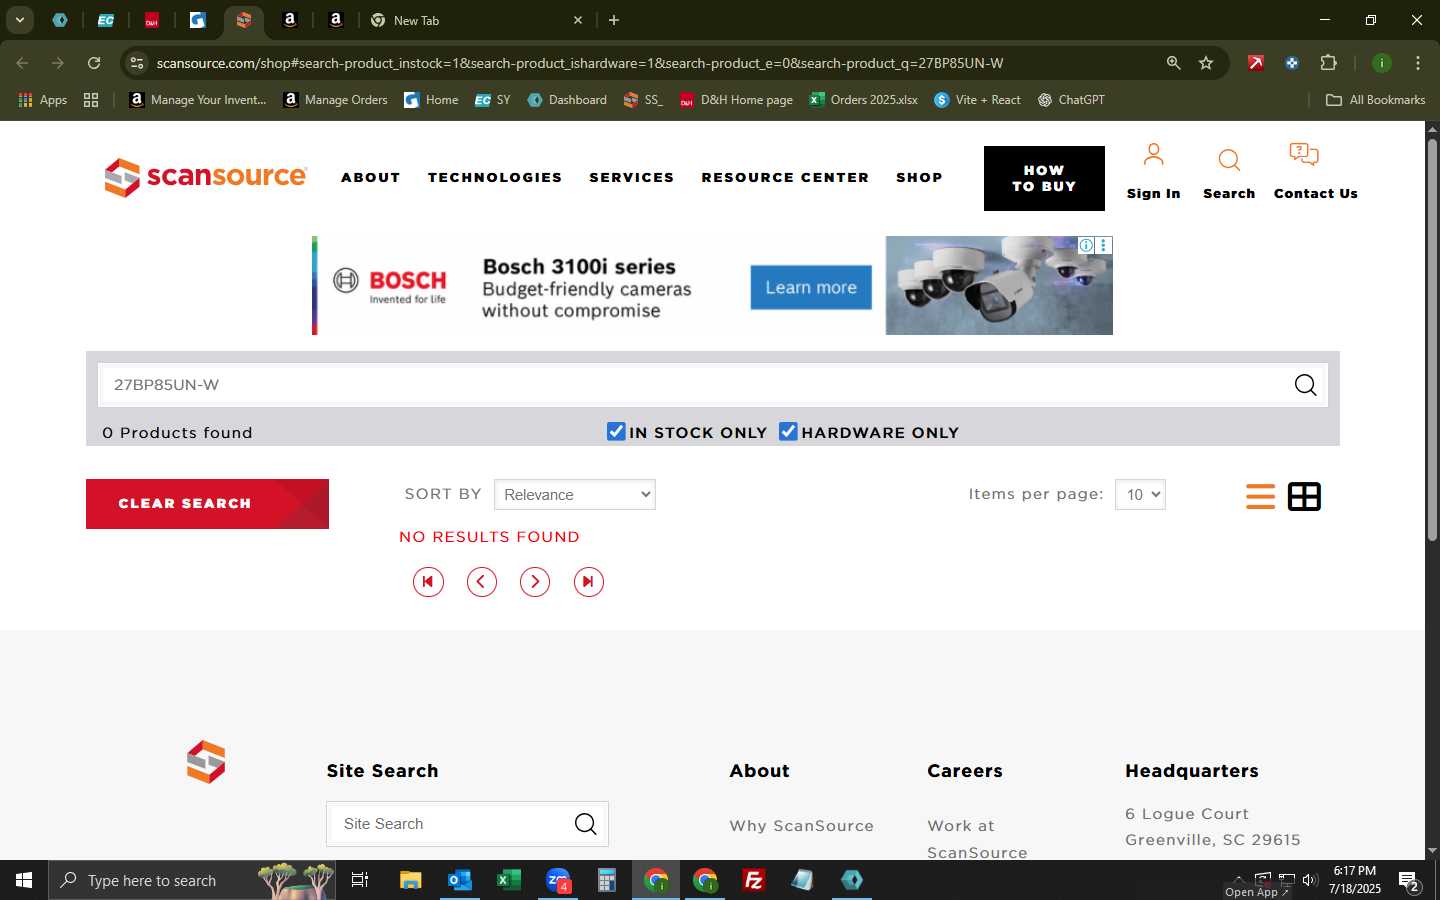Open the Work at ScanSource link

(977, 839)
